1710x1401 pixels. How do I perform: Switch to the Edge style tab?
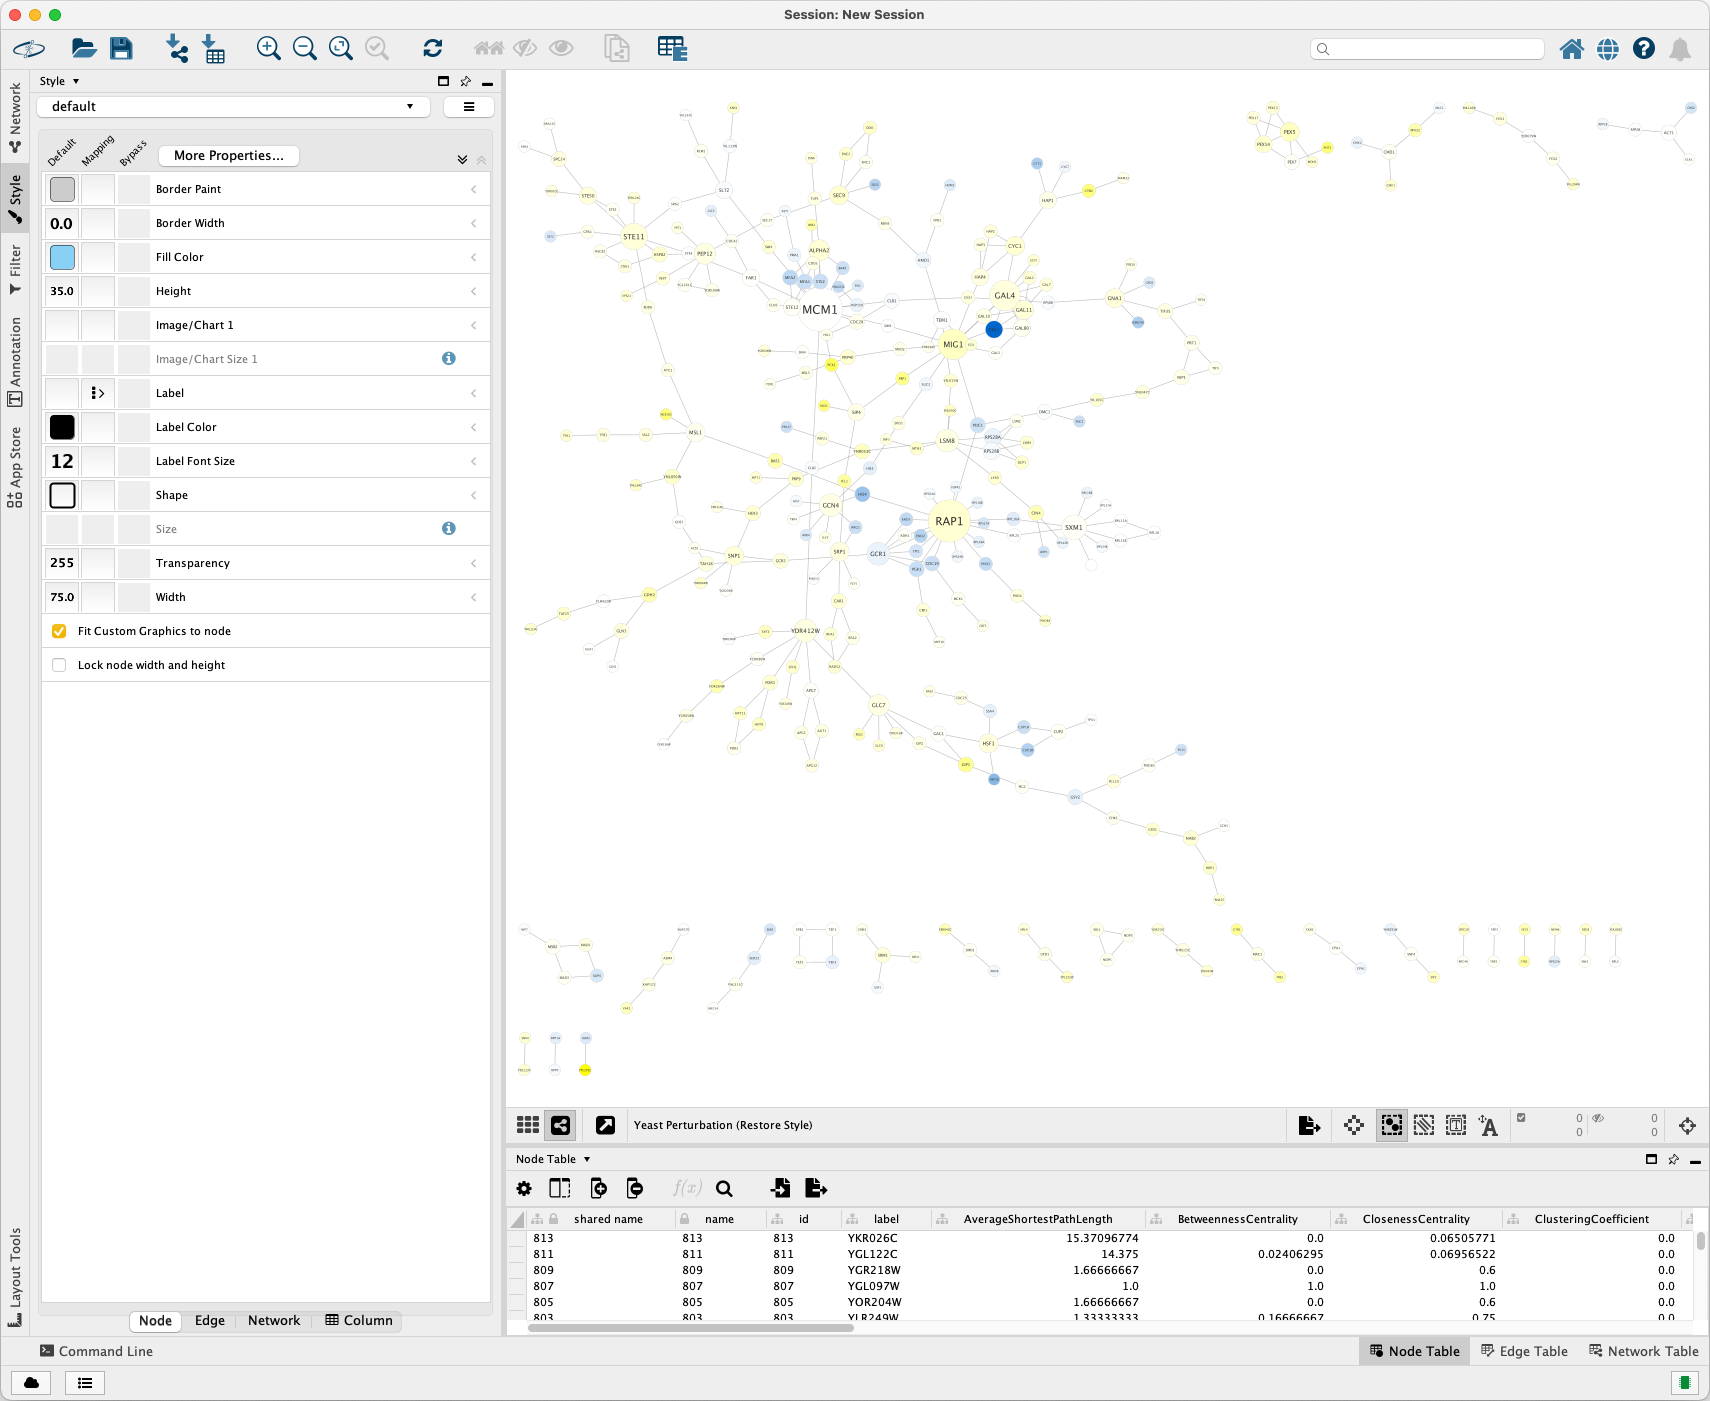[x=209, y=1320]
